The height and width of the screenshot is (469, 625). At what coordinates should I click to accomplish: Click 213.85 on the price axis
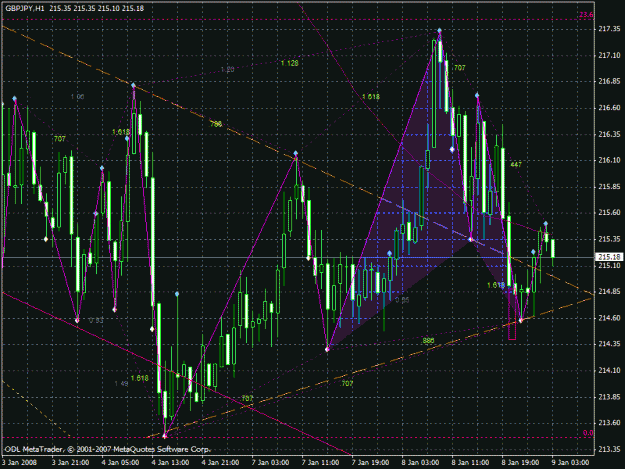(609, 396)
